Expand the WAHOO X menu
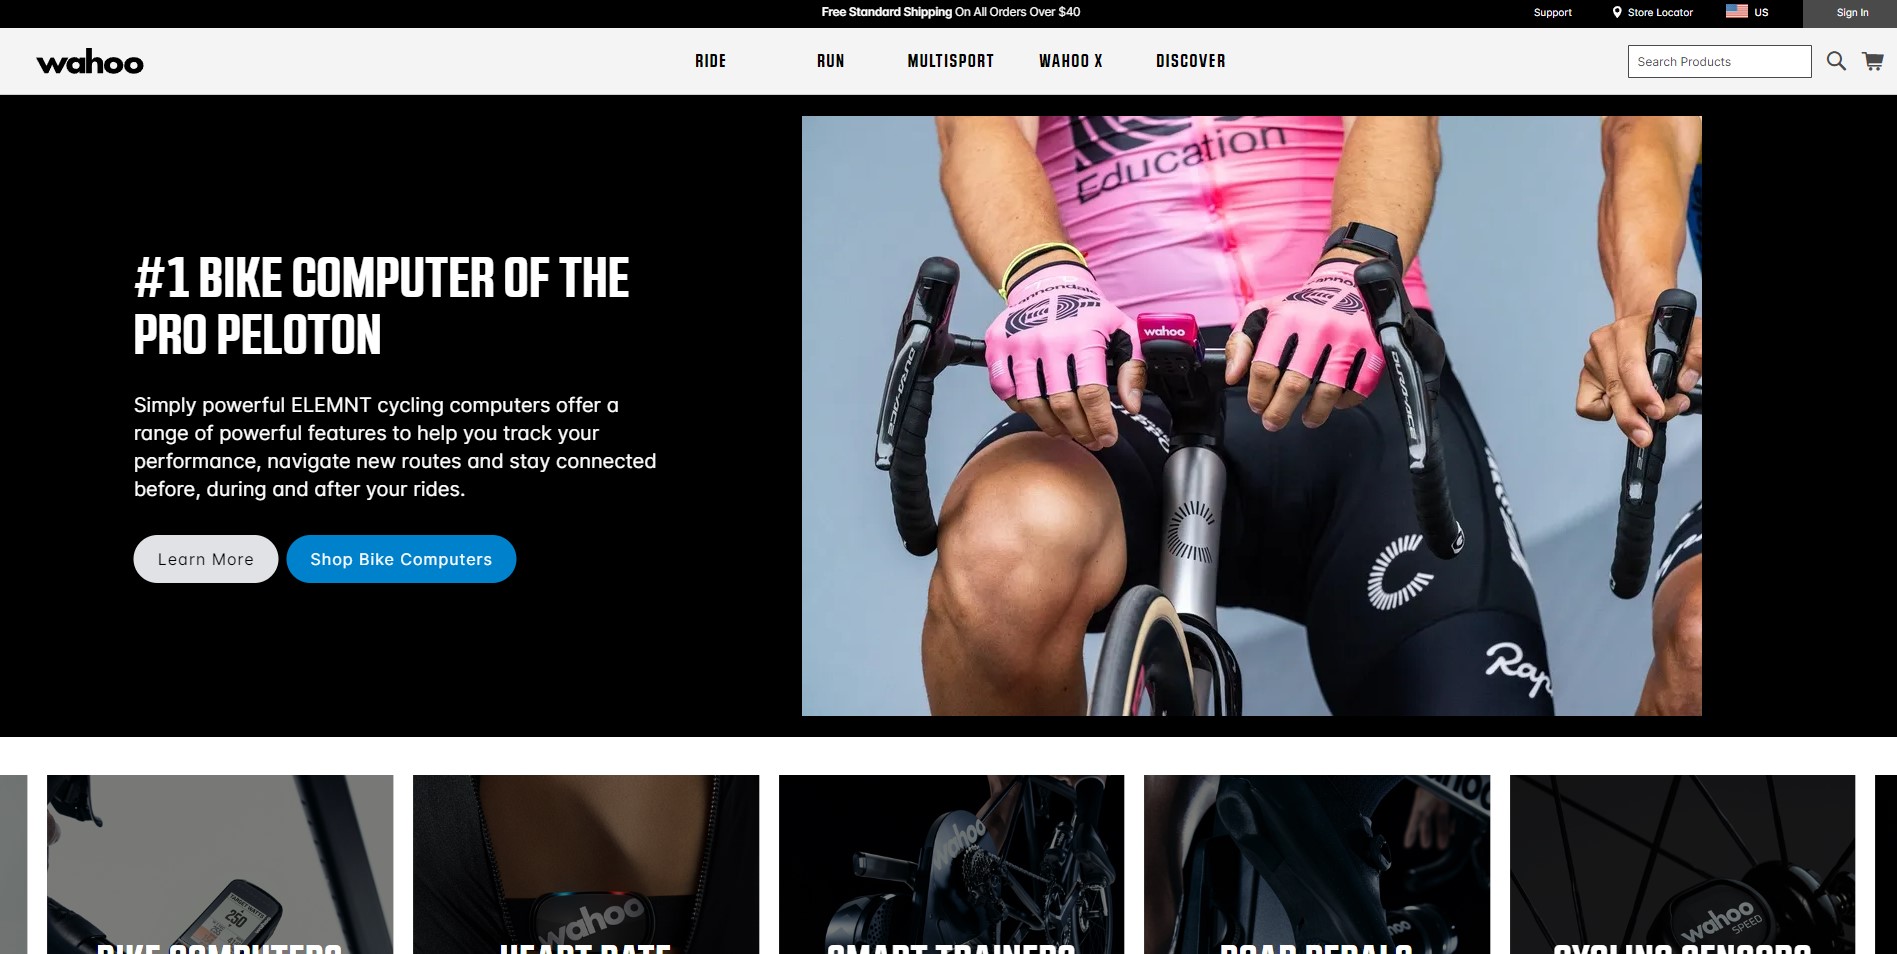This screenshot has width=1897, height=954. point(1071,61)
